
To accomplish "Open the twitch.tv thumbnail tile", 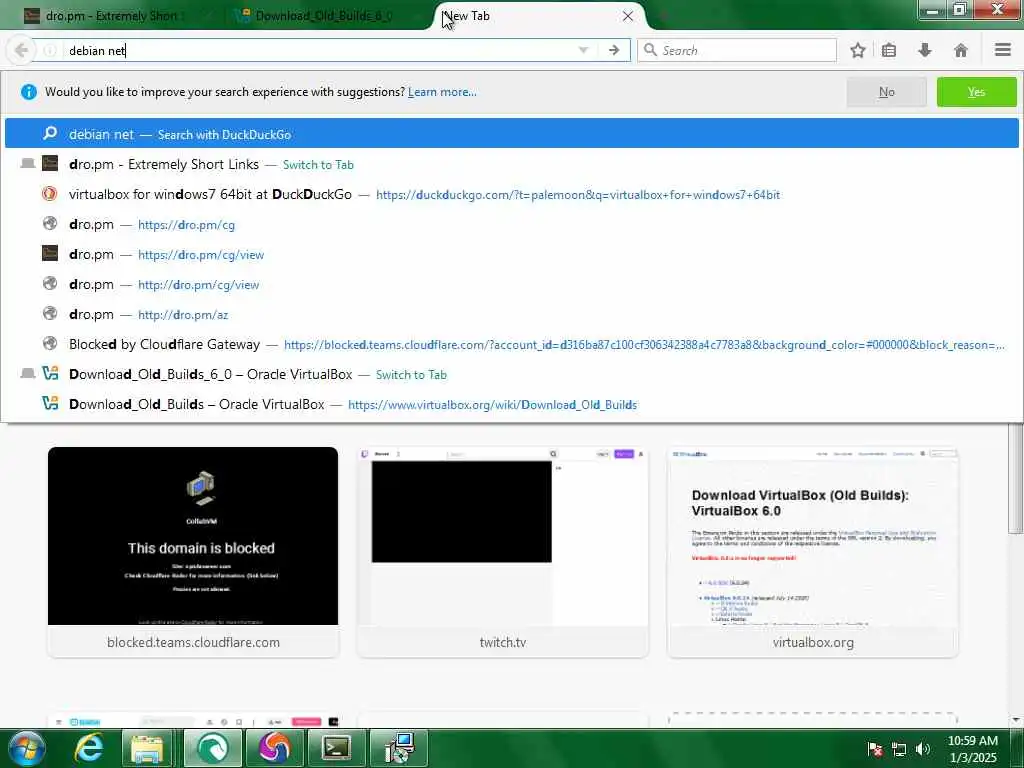I will (503, 552).
